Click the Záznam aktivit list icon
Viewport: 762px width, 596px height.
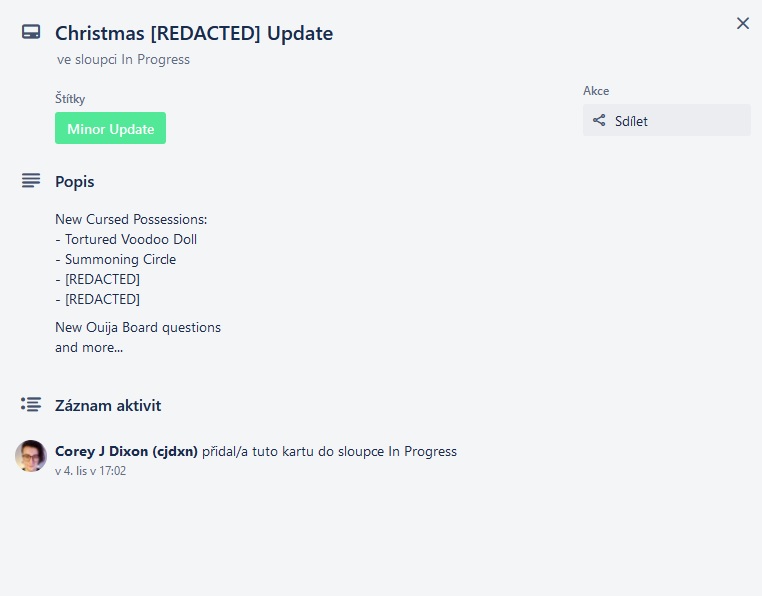pyautogui.click(x=31, y=405)
